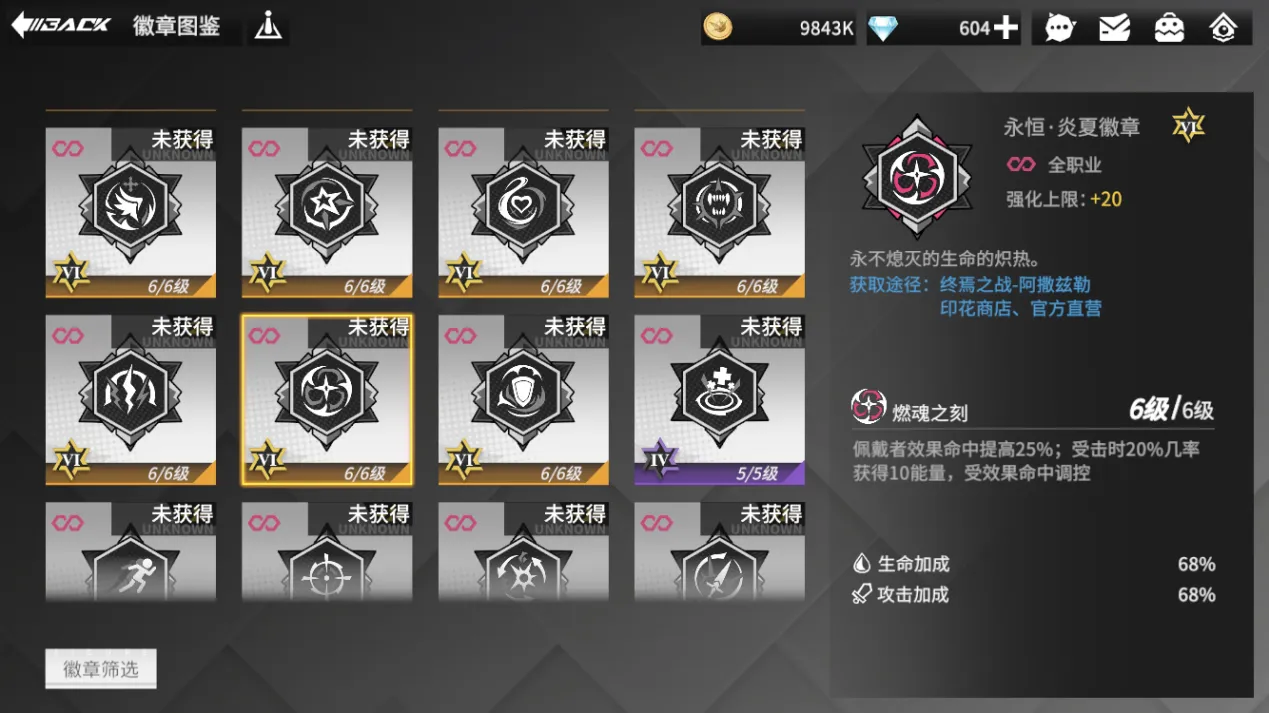Go back using the BACK arrow
This screenshot has width=1269, height=713.
[61, 25]
